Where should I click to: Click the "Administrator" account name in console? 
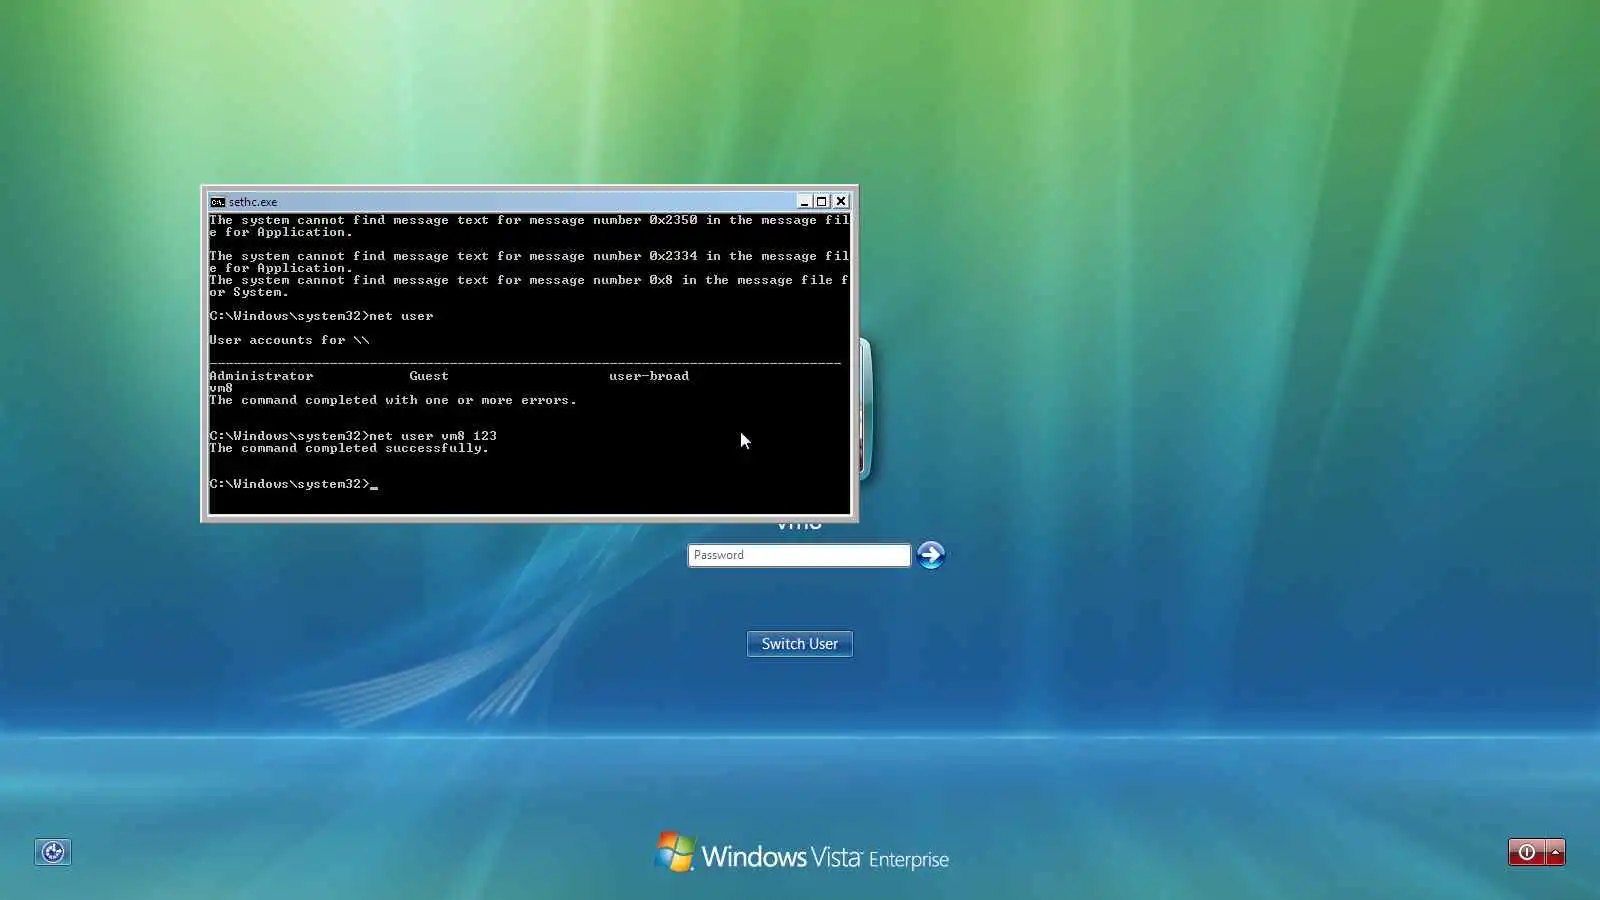(261, 376)
